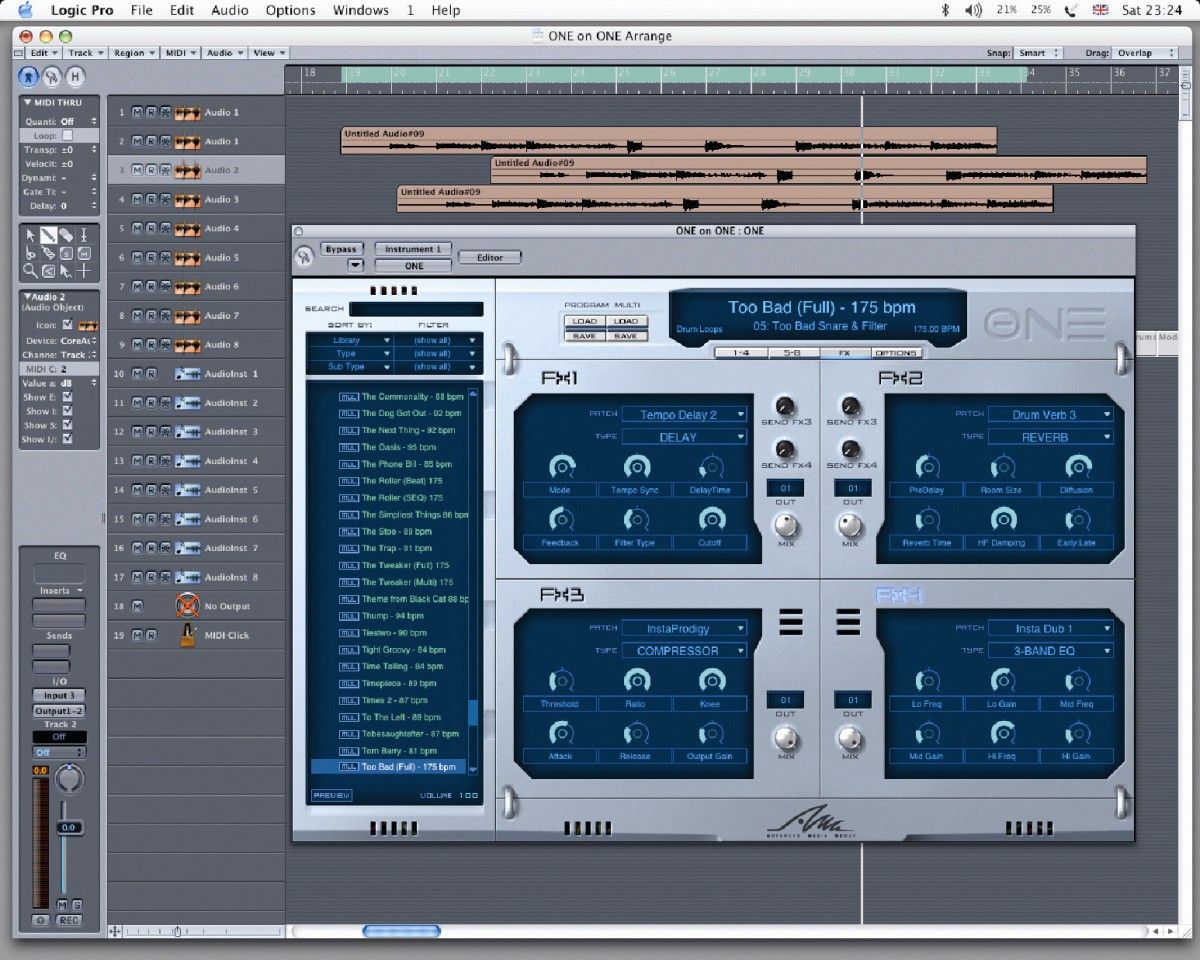
Task: Mute the Audio 3 track
Action: pos(137,199)
